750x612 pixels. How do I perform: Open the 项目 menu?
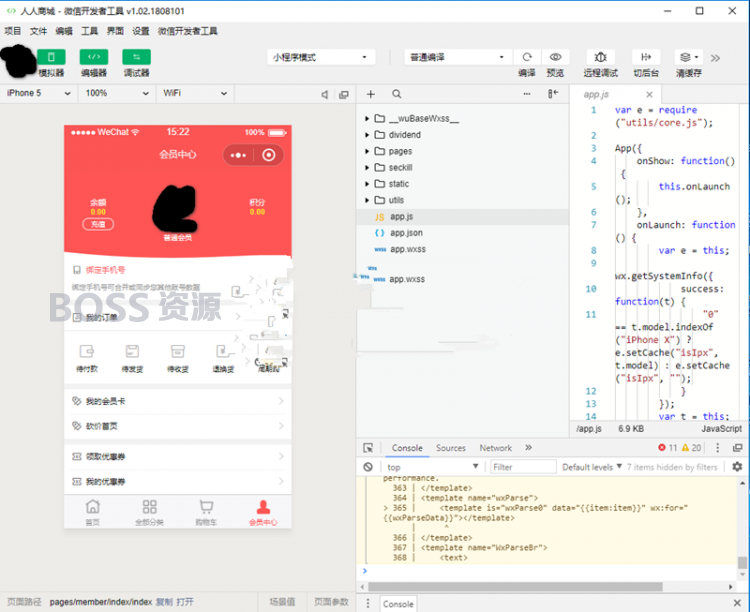[13, 31]
